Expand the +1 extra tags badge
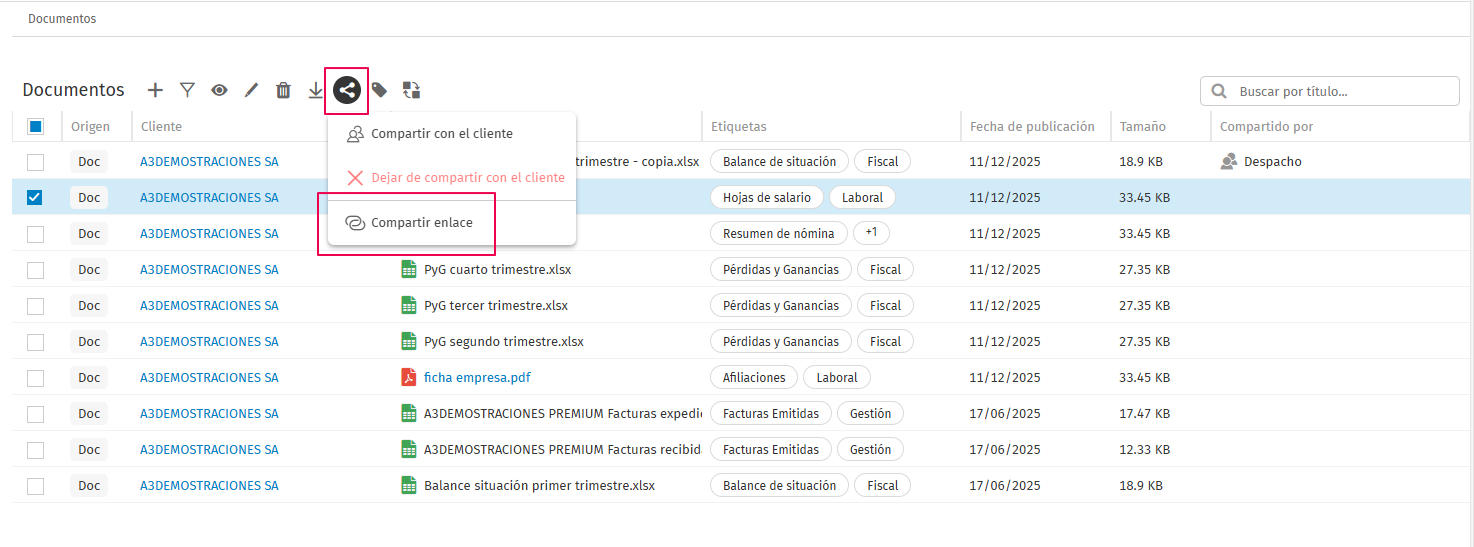1474x547 pixels. [x=871, y=233]
